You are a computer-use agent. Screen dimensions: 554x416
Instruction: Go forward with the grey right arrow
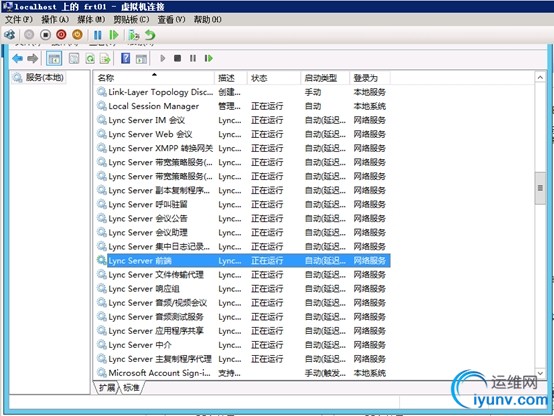(33, 58)
